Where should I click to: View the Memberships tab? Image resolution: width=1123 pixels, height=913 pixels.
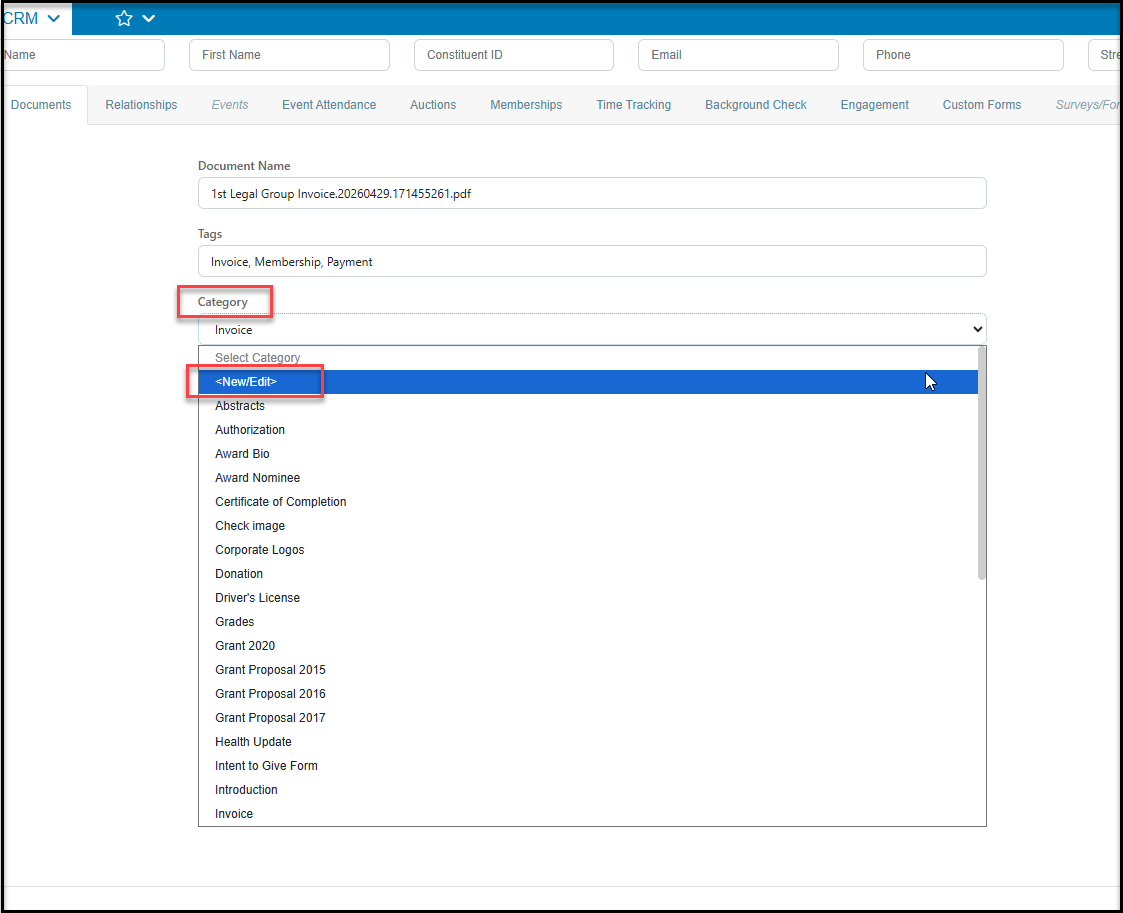coord(526,105)
